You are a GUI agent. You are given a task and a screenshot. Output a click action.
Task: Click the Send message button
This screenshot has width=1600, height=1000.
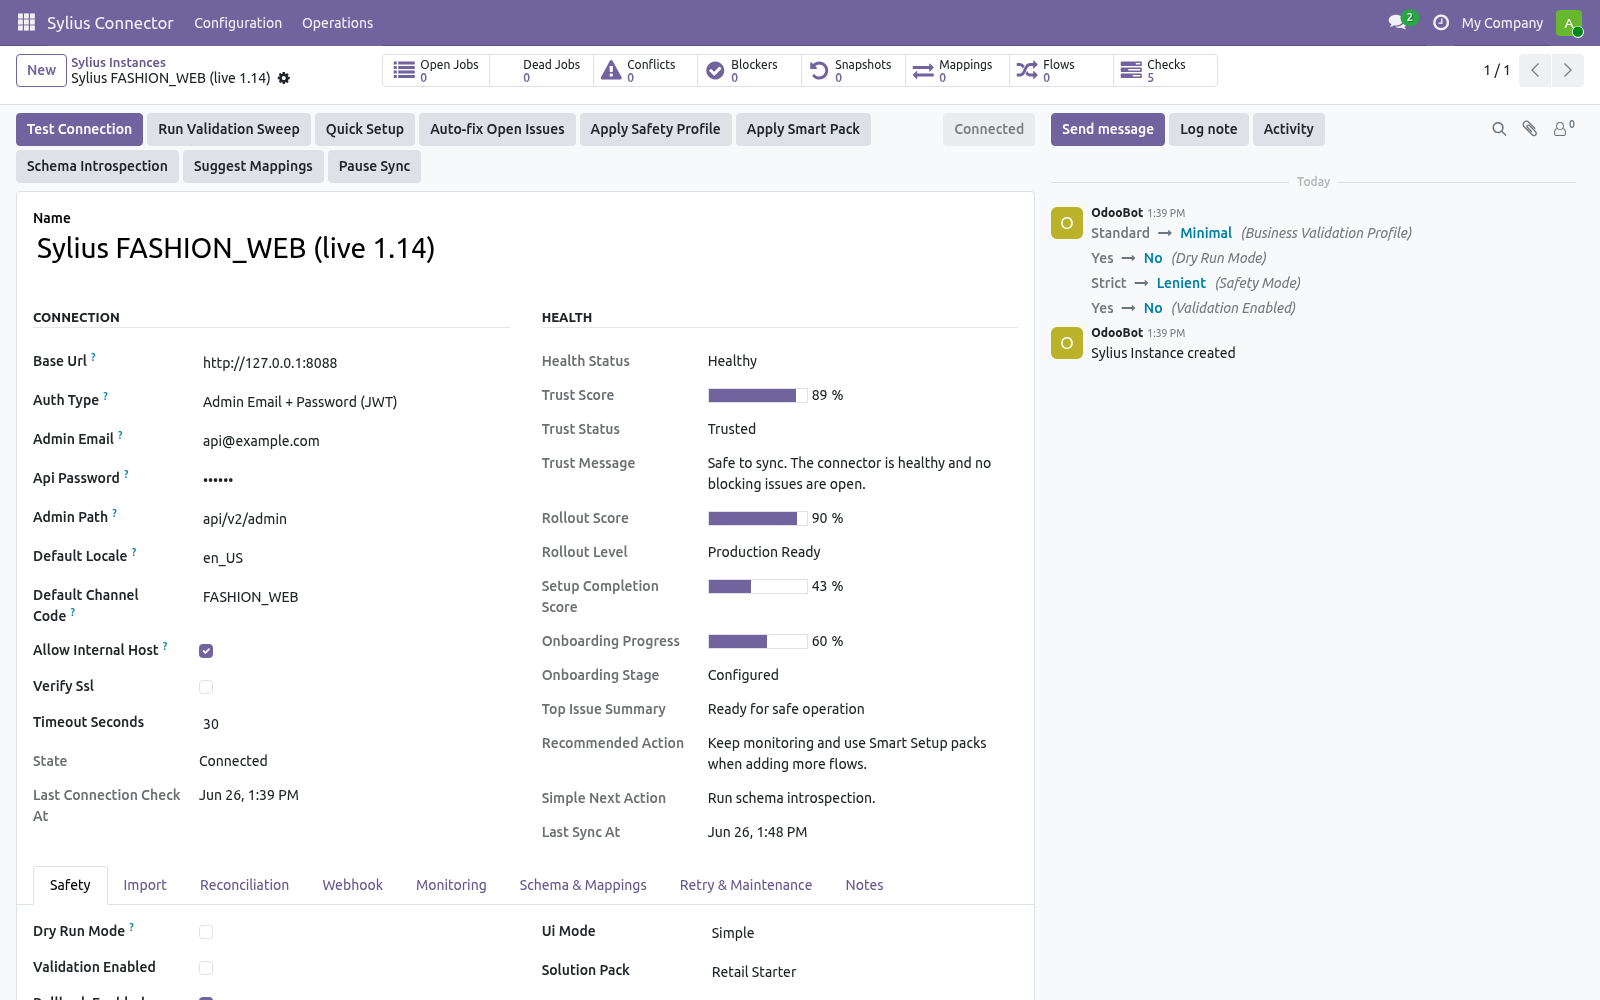coord(1108,129)
